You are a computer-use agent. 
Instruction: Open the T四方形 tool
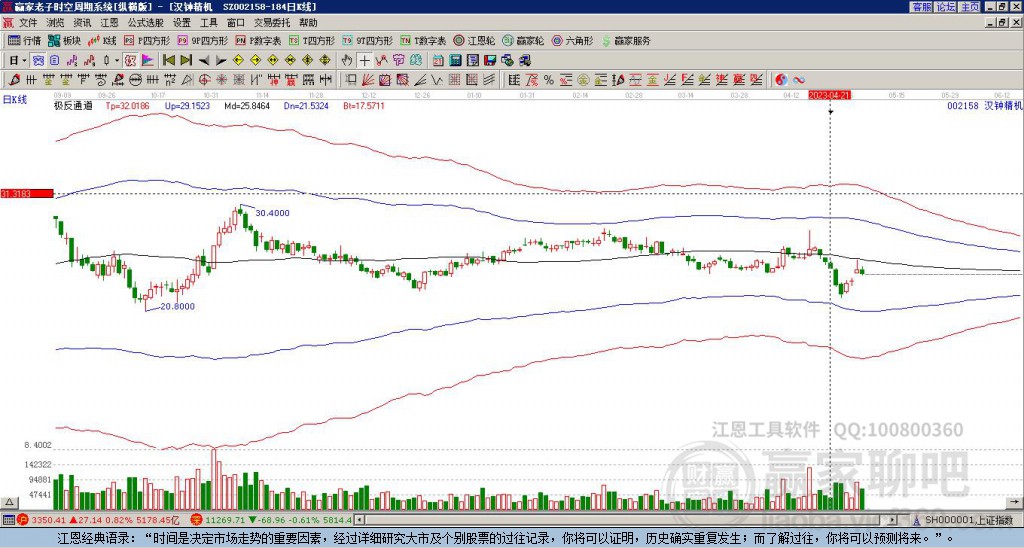pos(312,40)
